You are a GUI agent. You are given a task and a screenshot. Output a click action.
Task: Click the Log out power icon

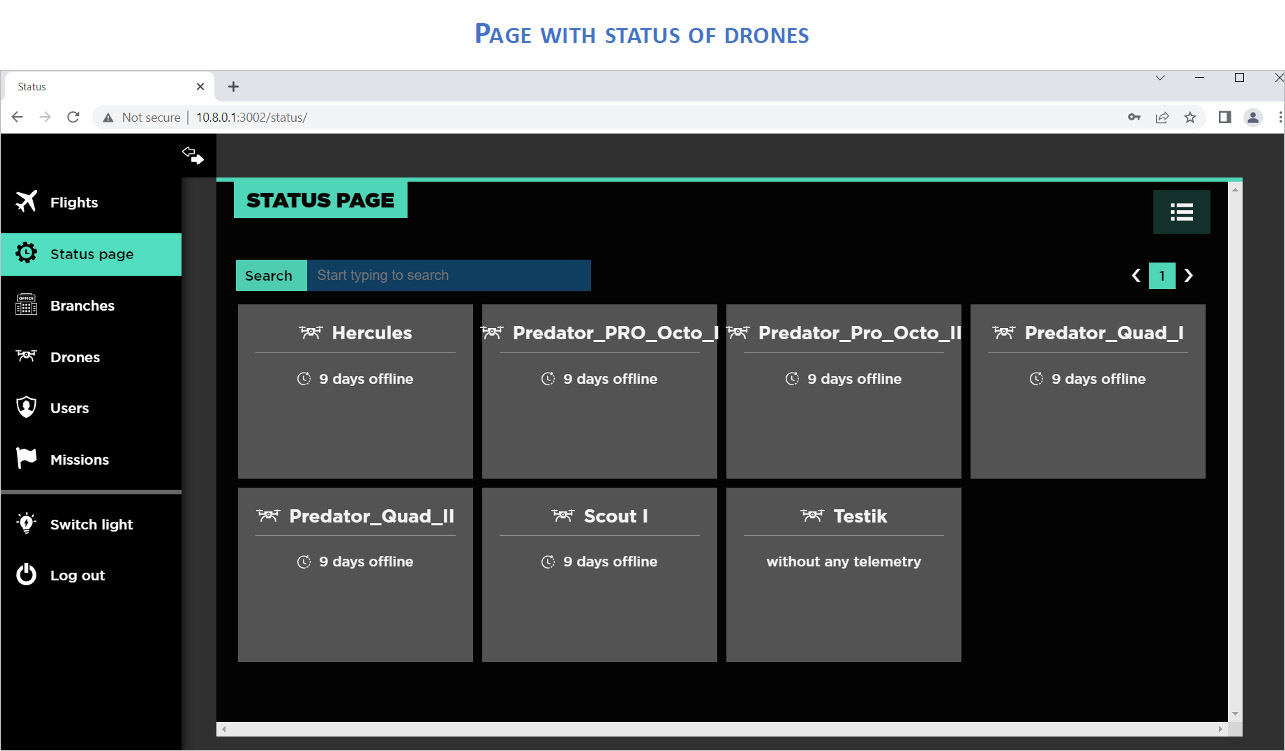(x=27, y=575)
